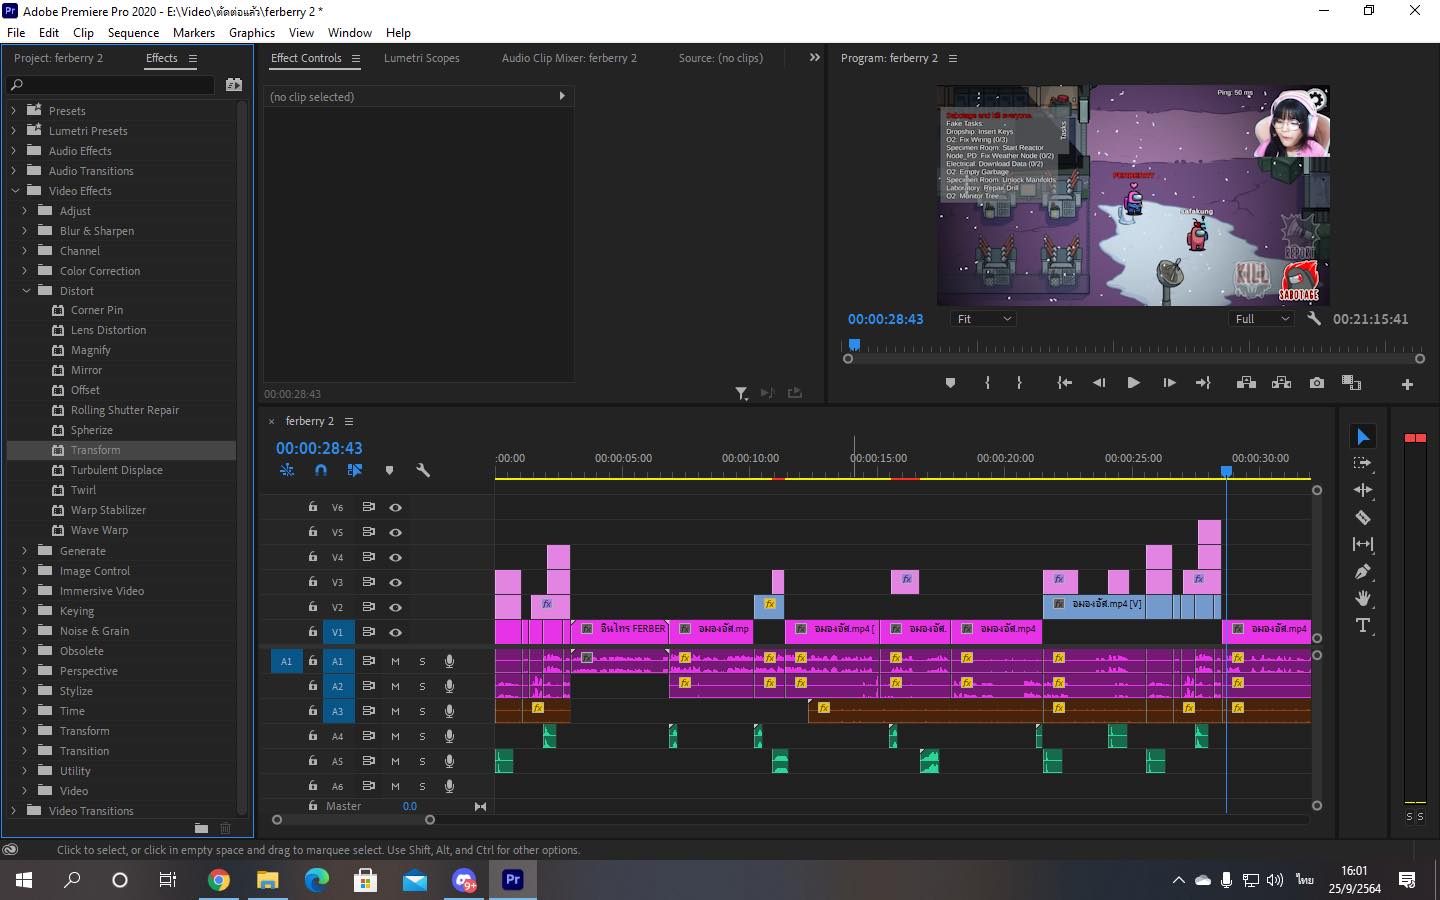Viewport: 1440px width, 900px height.
Task: Select the Razor tool
Action: click(1362, 517)
